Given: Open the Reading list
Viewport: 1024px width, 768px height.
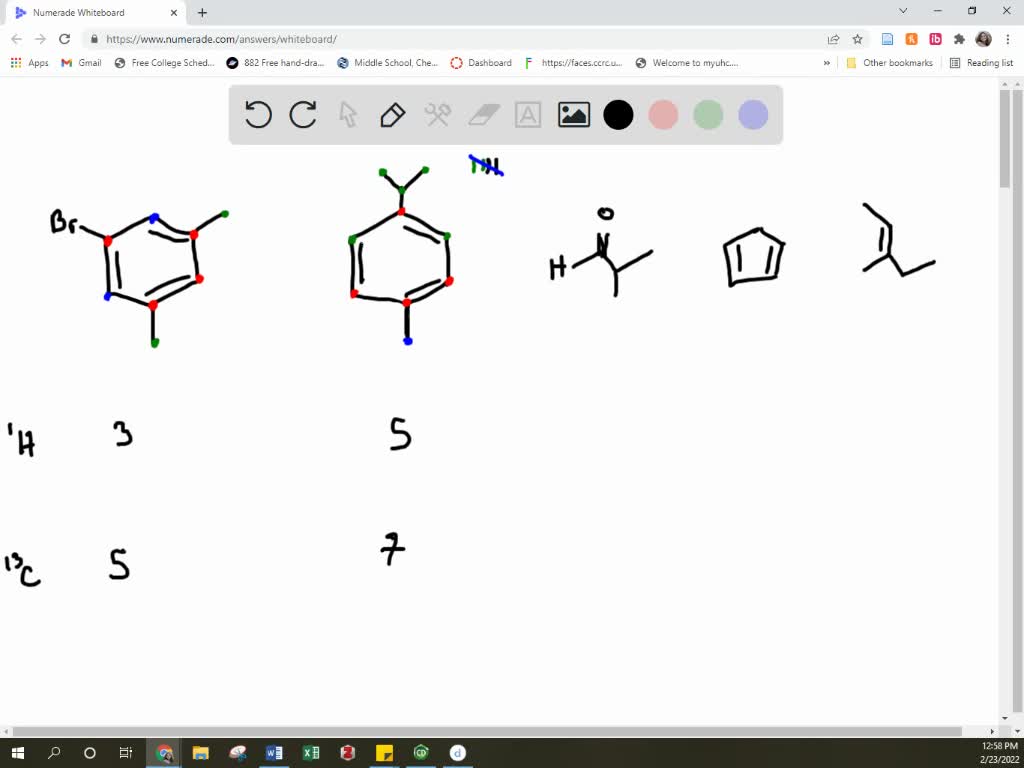Looking at the screenshot, I should click(983, 62).
